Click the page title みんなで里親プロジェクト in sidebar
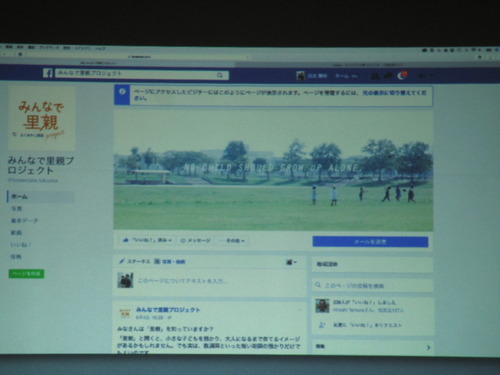Screen dimensions: 500x375 pyautogui.click(x=41, y=165)
